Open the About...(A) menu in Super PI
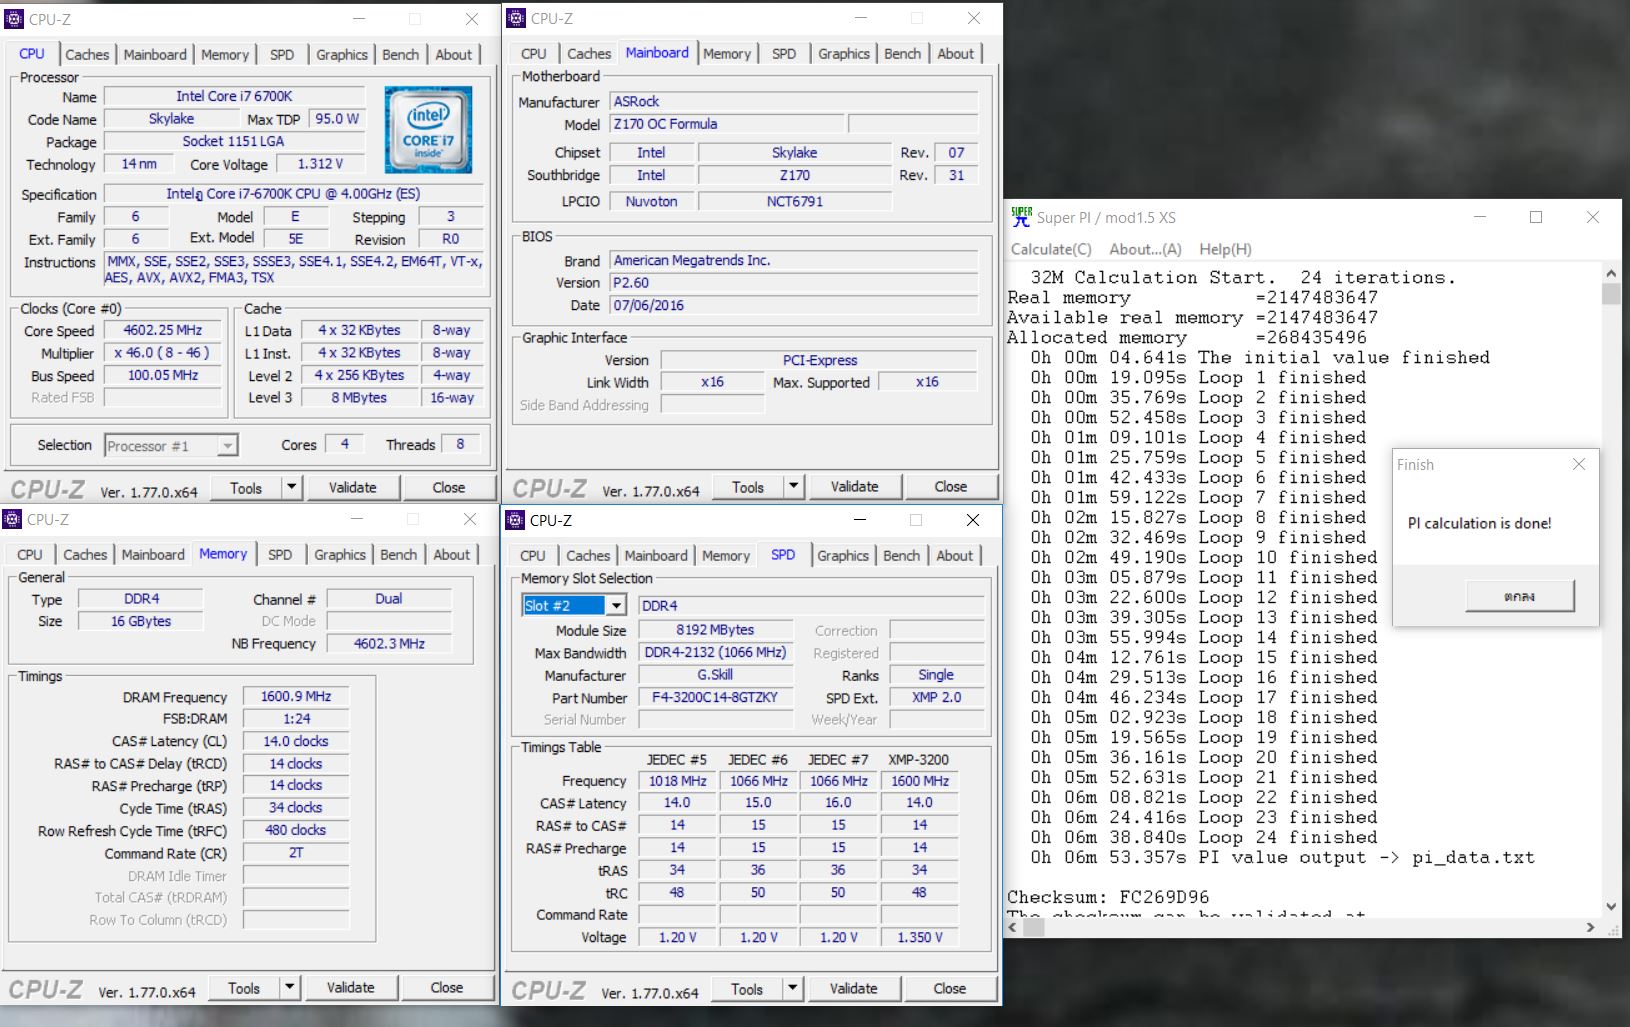The width and height of the screenshot is (1630, 1027). [x=1145, y=249]
